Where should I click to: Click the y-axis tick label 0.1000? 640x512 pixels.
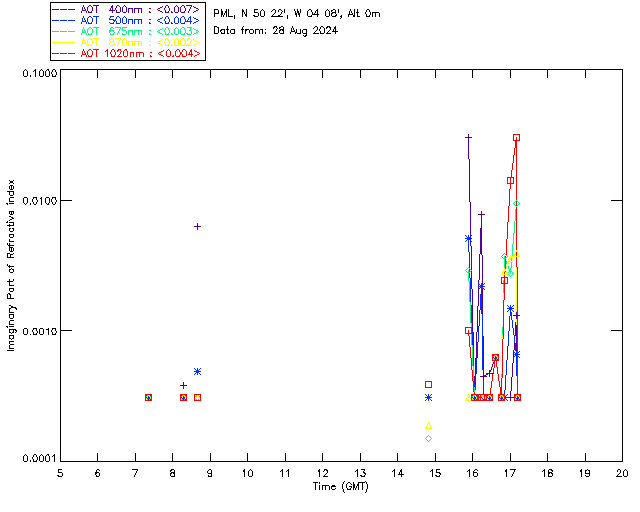tap(40, 73)
